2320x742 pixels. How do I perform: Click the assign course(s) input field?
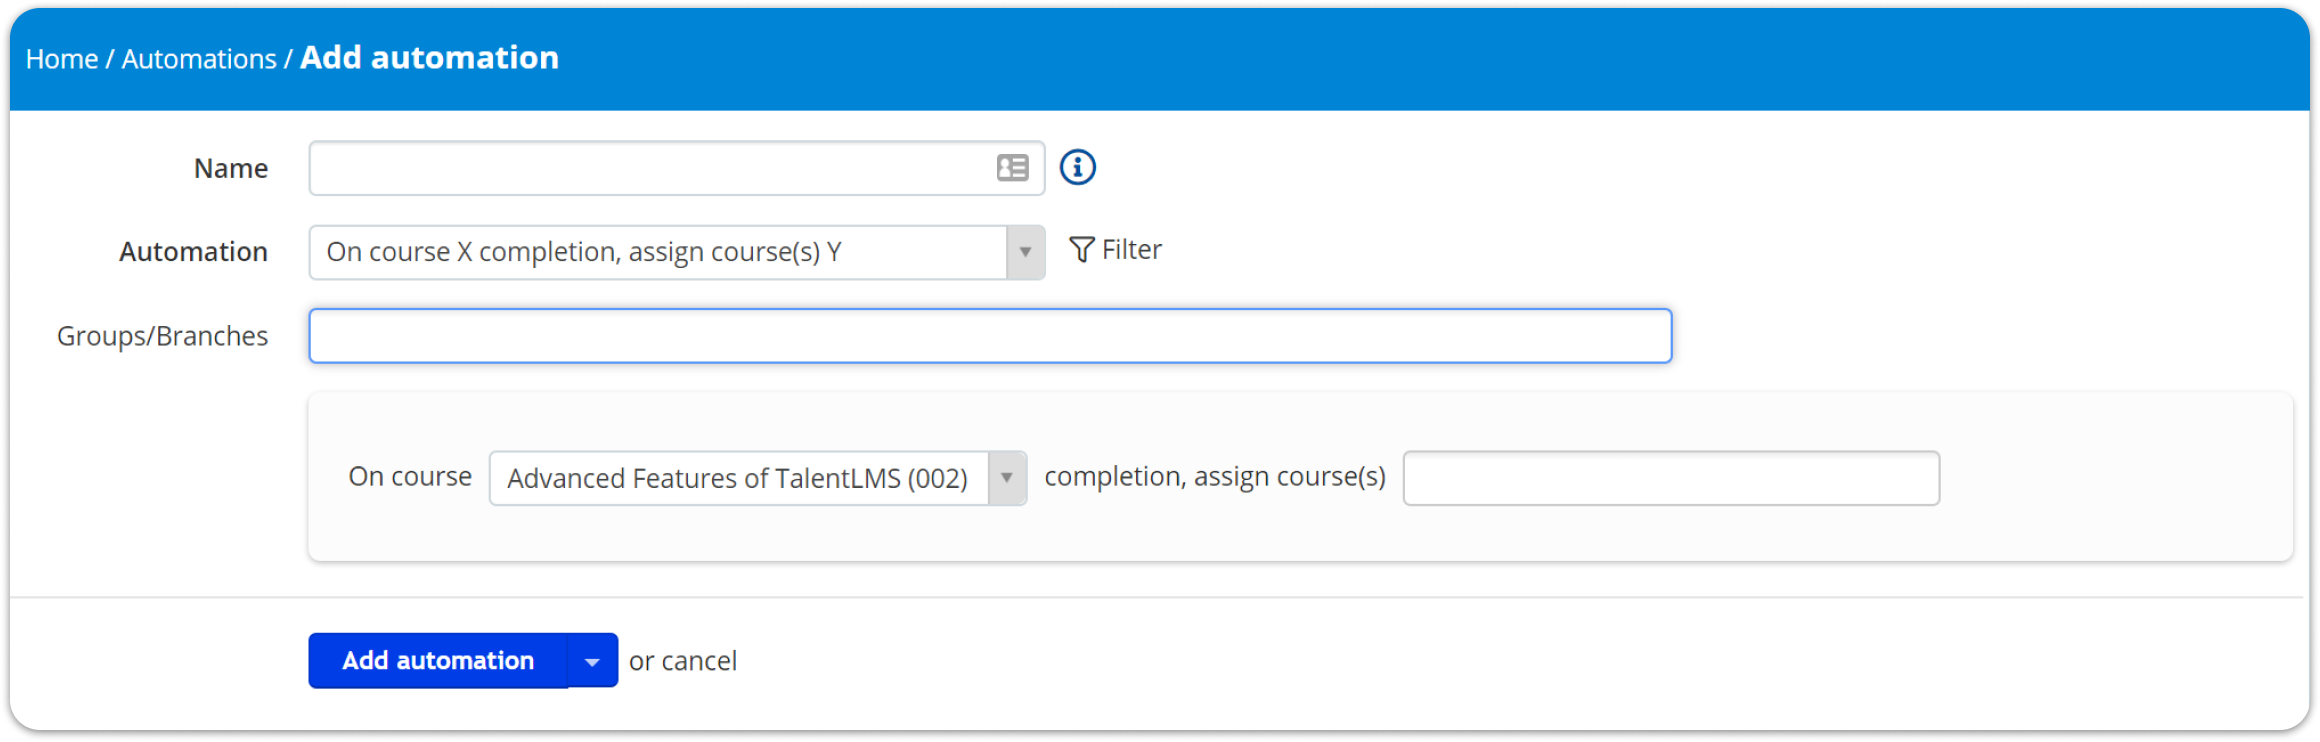coord(1671,478)
